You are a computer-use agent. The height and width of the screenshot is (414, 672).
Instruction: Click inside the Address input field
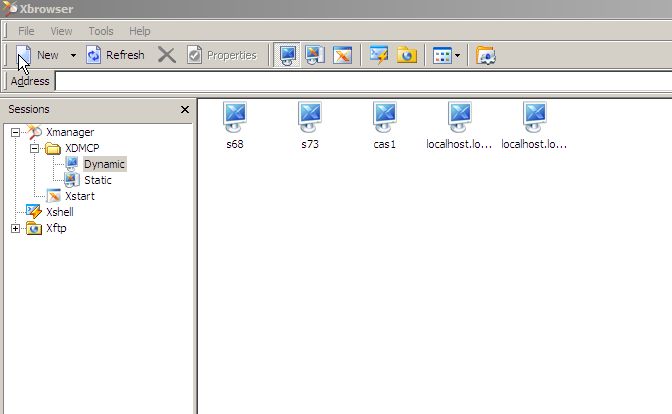coord(363,81)
